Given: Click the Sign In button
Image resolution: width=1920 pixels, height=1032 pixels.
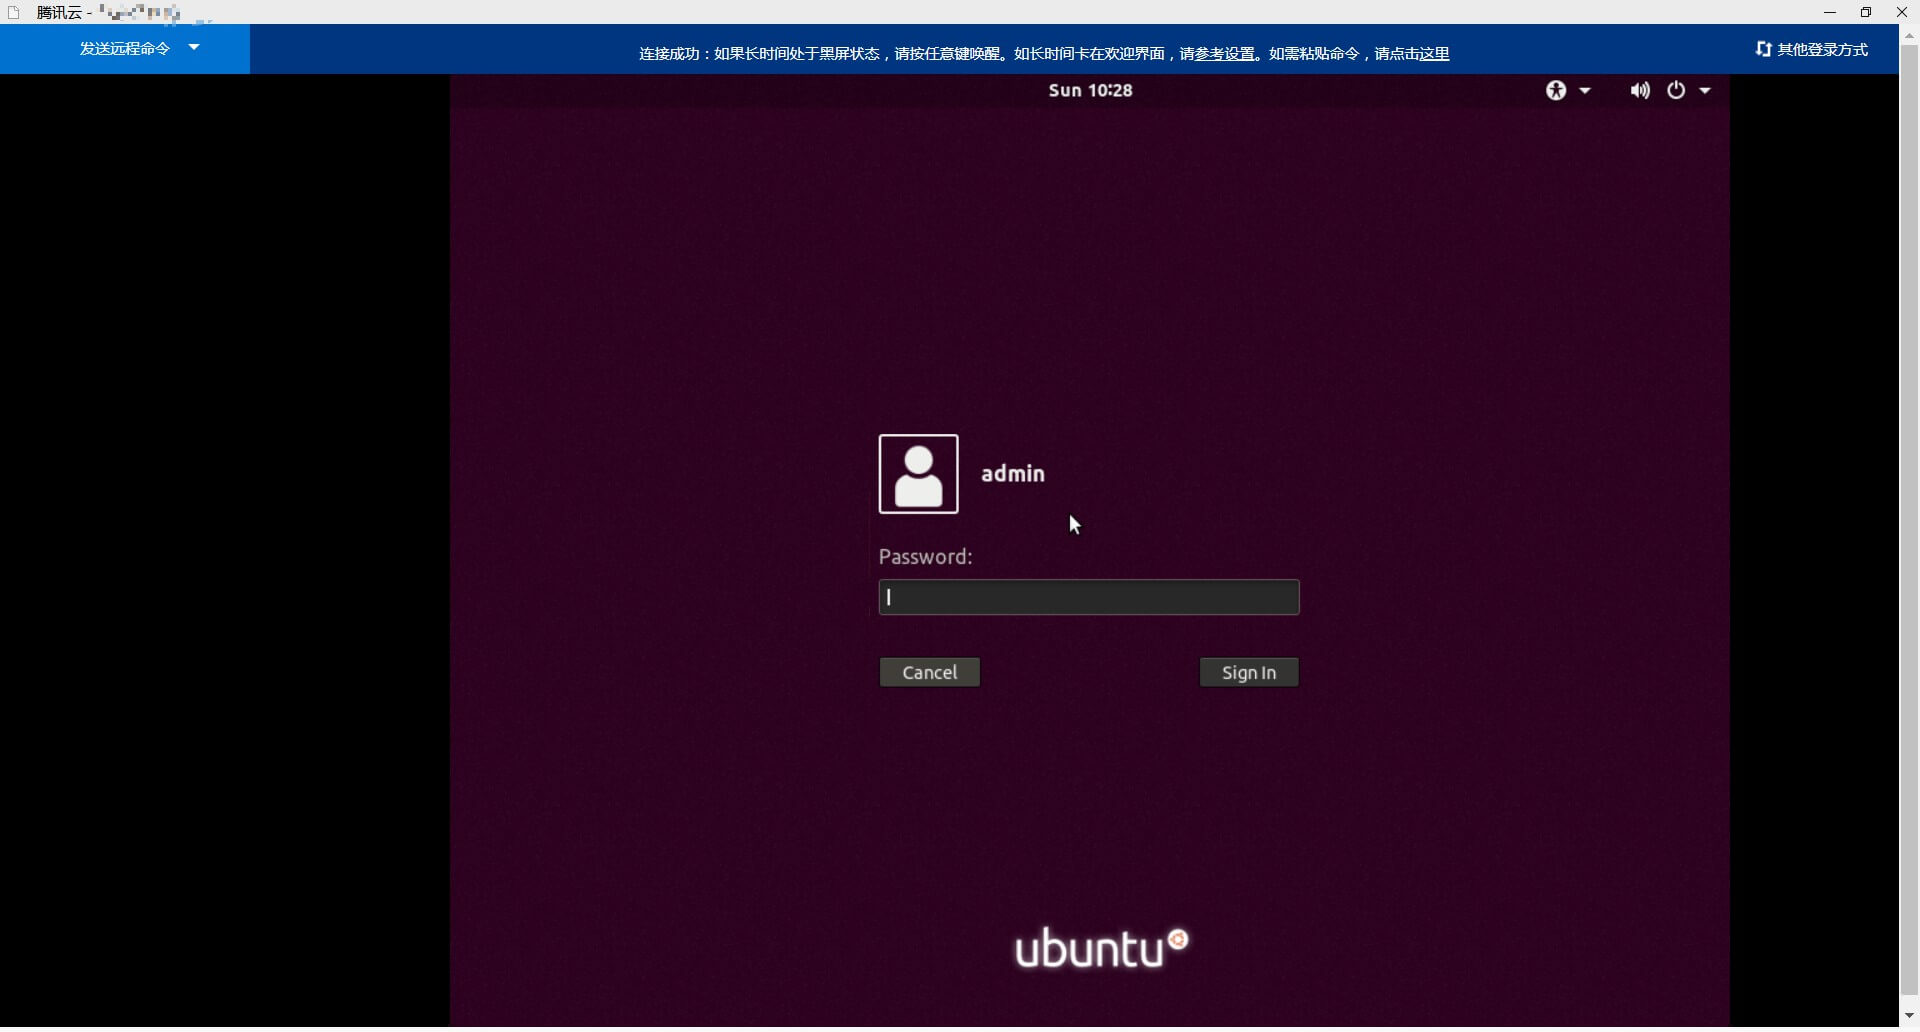Looking at the screenshot, I should point(1249,672).
